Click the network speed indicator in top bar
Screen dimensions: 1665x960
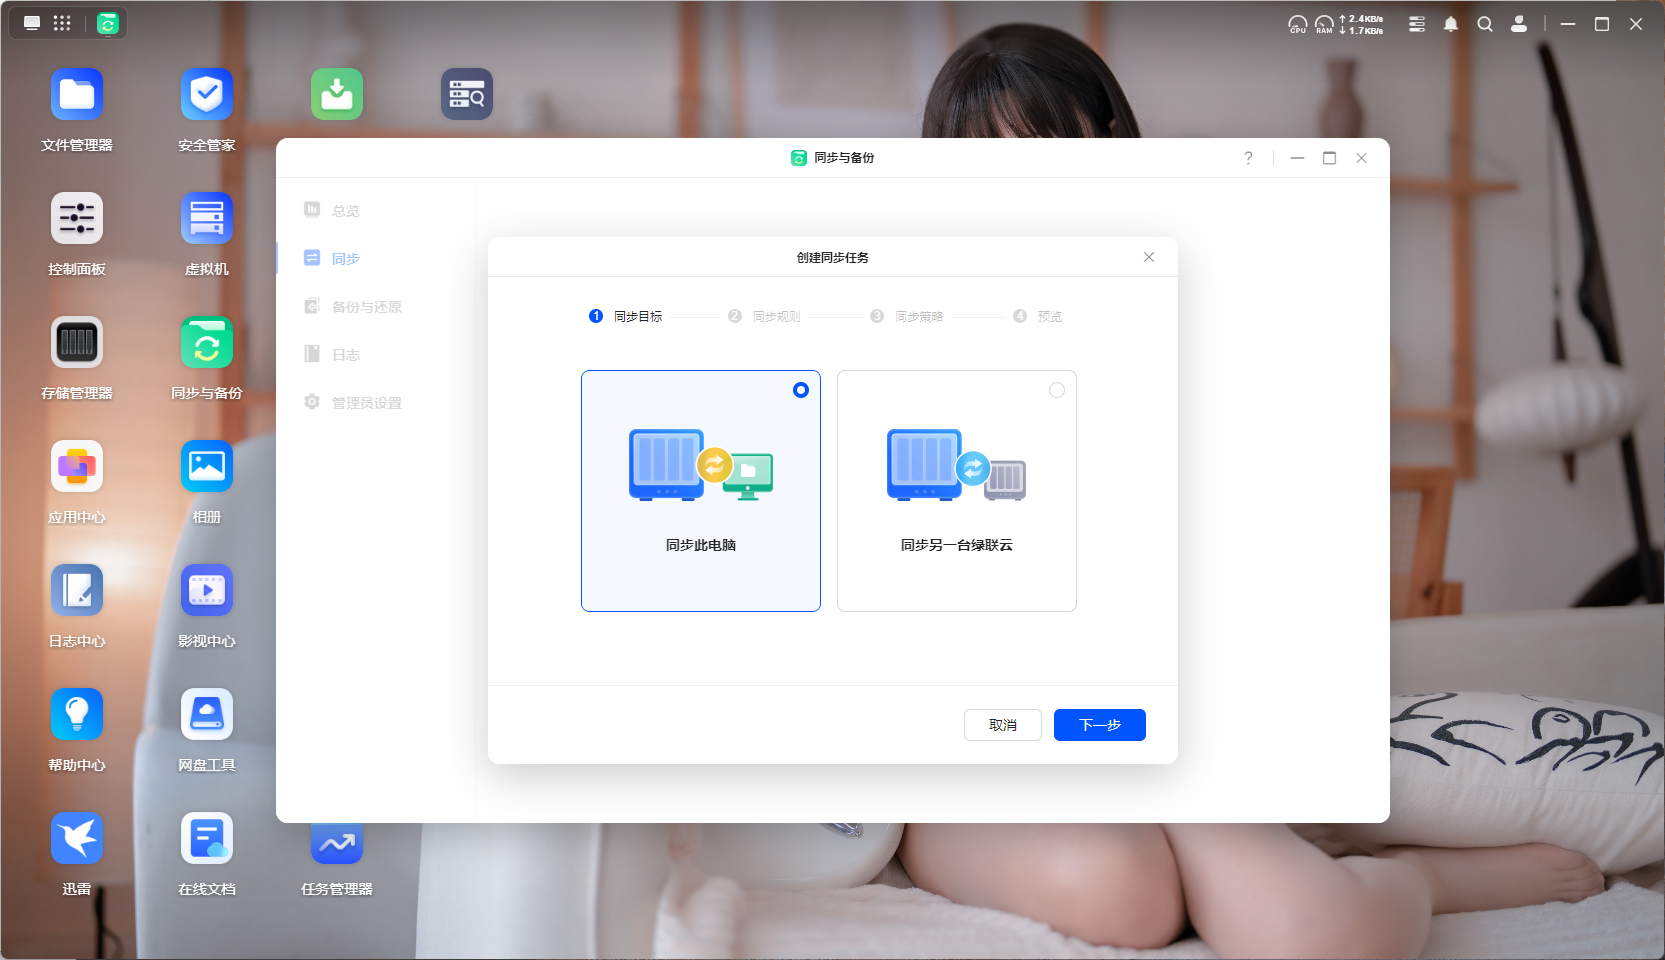point(1362,24)
